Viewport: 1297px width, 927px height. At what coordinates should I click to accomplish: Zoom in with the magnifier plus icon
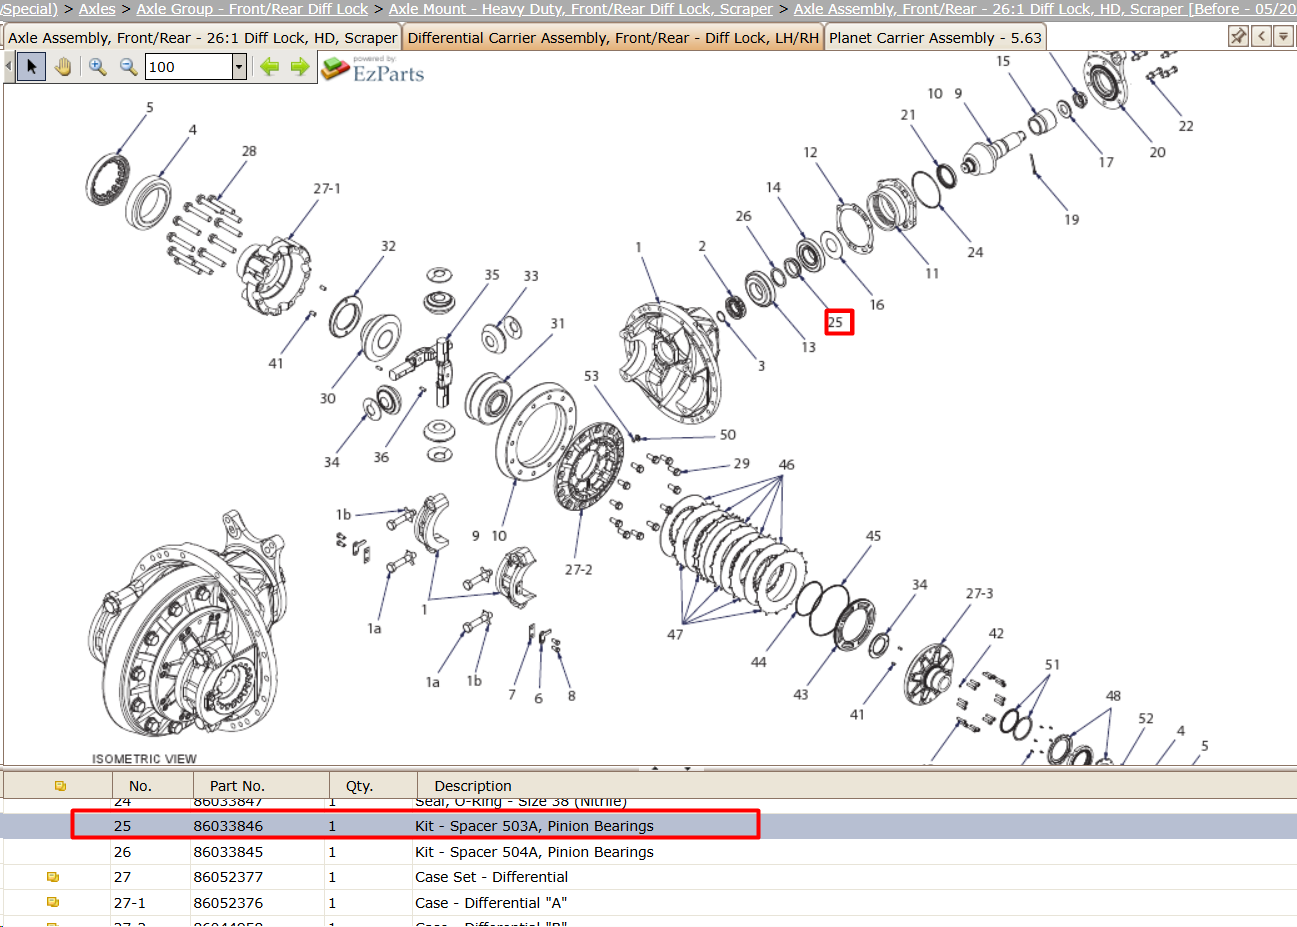click(98, 67)
